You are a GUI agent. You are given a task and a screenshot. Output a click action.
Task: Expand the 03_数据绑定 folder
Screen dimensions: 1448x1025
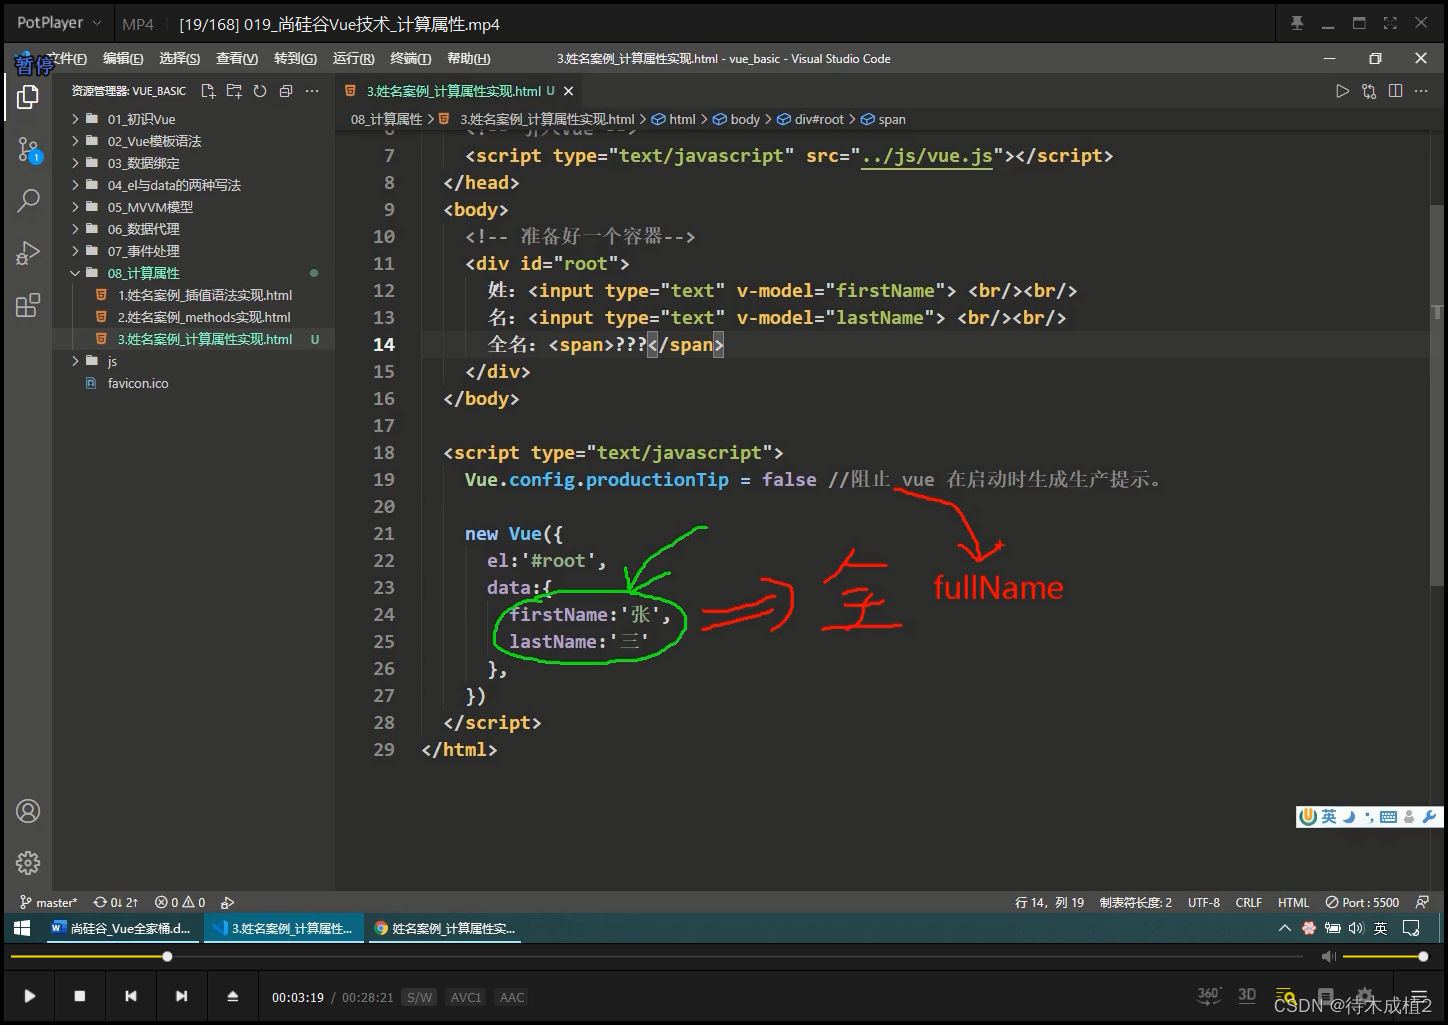point(143,163)
